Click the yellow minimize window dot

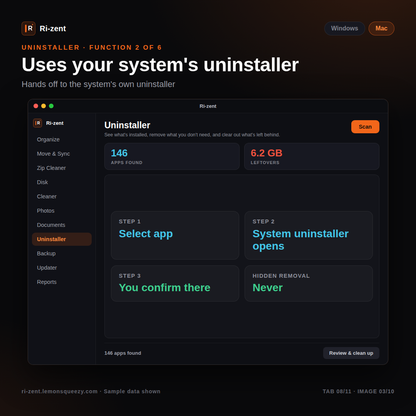click(x=43, y=106)
